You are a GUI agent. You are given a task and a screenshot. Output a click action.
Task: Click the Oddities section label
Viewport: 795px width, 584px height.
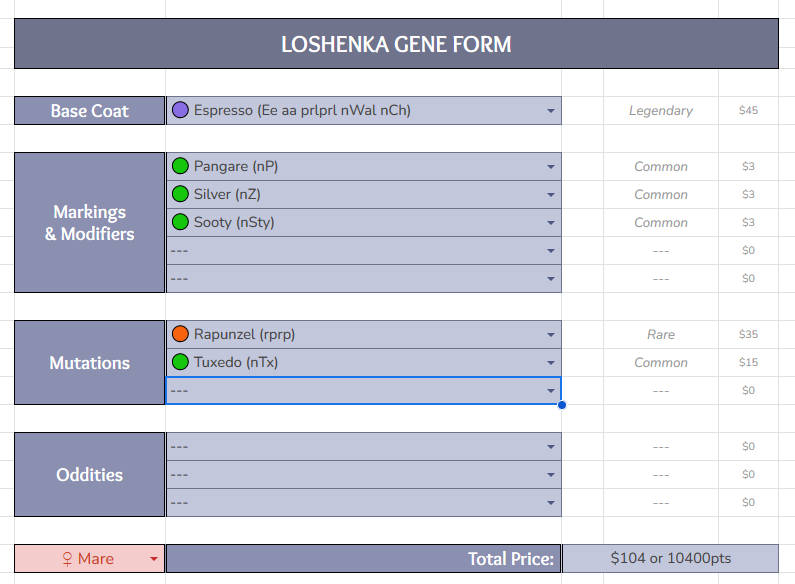(89, 474)
